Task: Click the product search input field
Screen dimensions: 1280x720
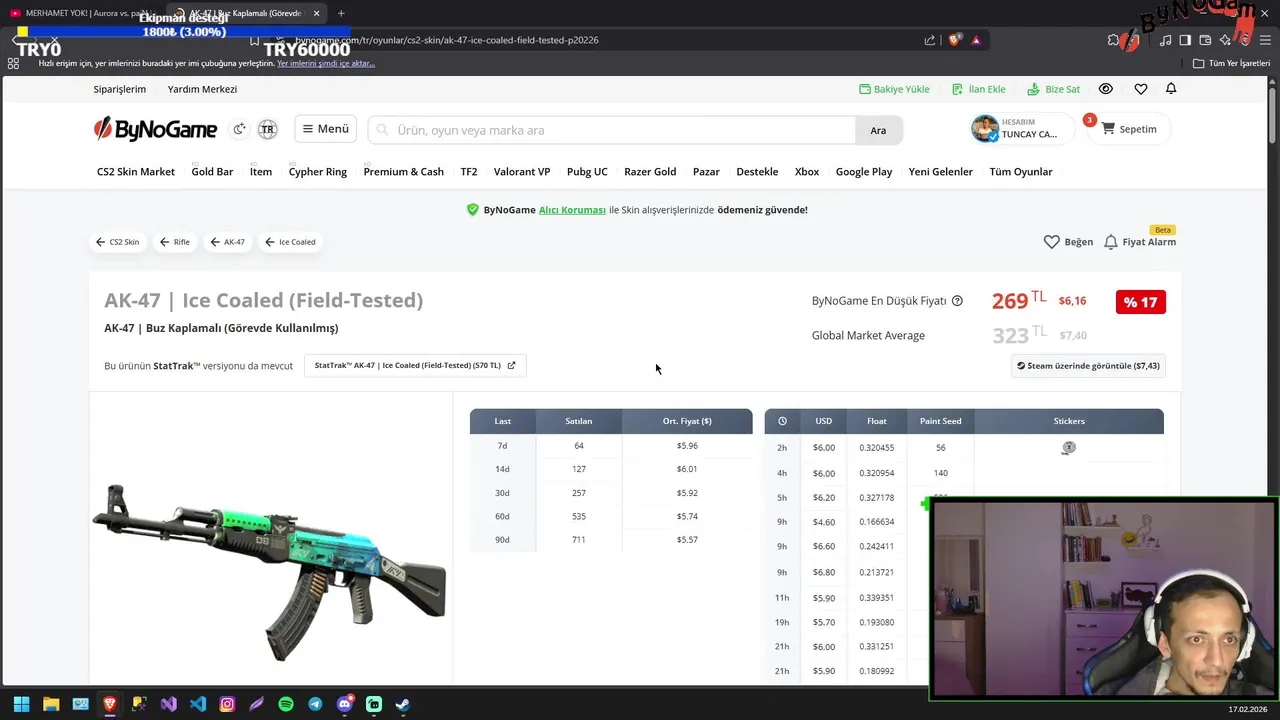Action: pyautogui.click(x=611, y=130)
